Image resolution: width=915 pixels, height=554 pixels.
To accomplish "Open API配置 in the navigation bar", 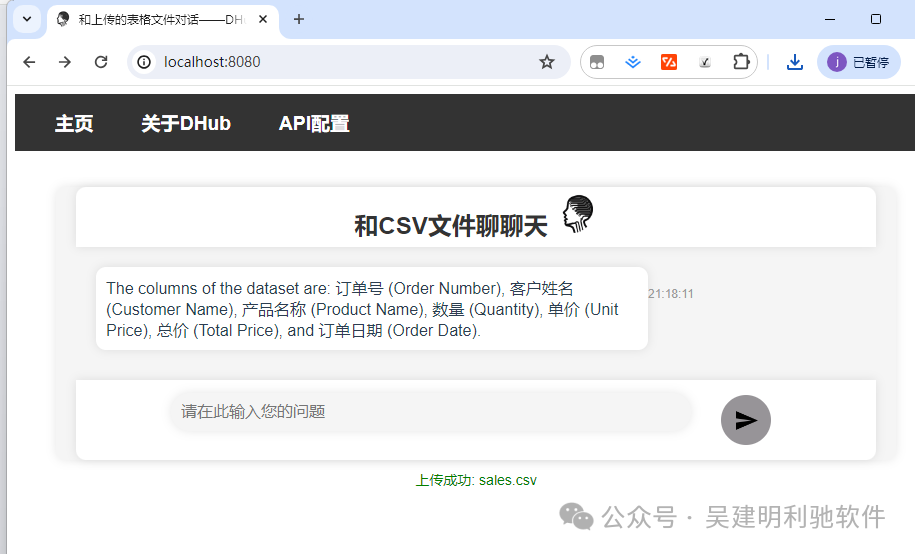I will point(314,123).
